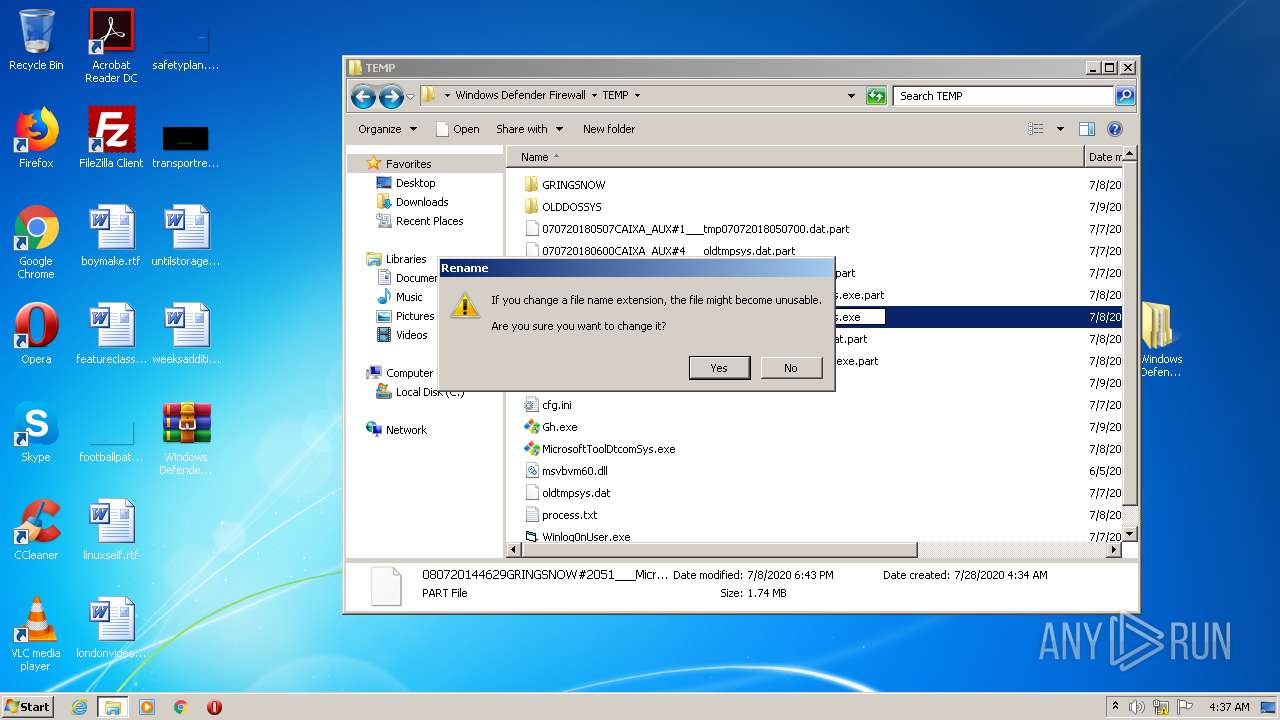Open the Pictures library

tap(414, 316)
